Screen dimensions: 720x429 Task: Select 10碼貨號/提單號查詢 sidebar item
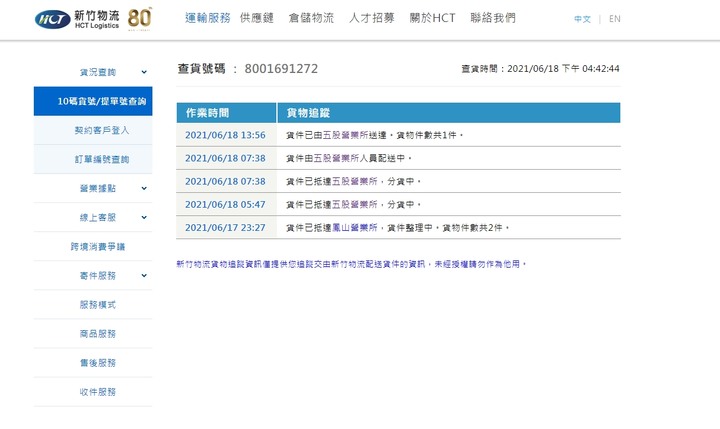(93, 101)
